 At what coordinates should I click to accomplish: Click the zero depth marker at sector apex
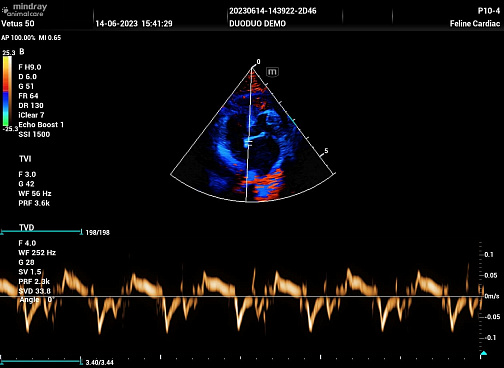(x=258, y=62)
